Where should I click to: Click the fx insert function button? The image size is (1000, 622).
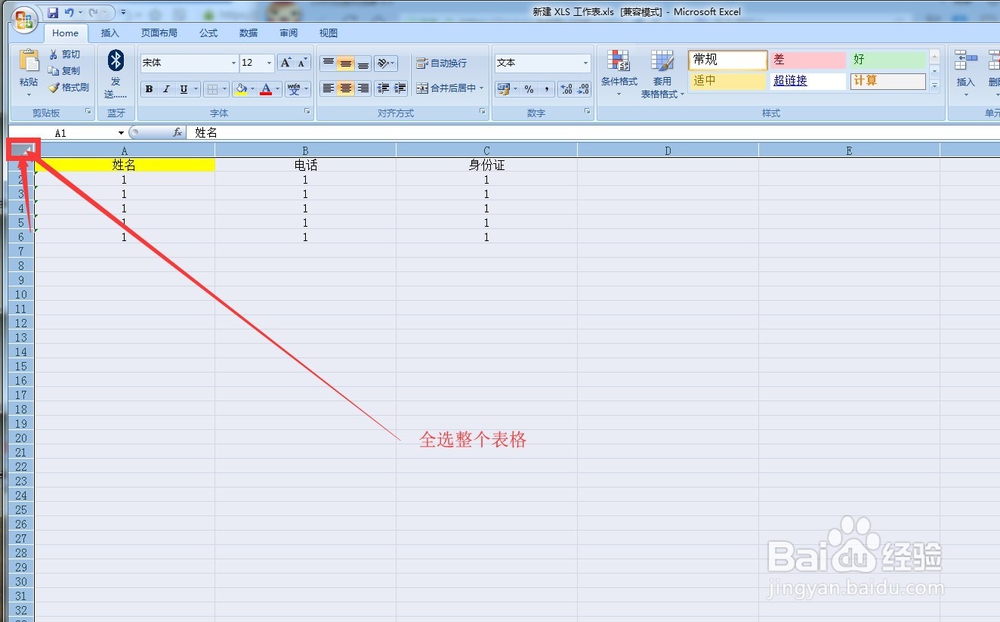pos(177,132)
